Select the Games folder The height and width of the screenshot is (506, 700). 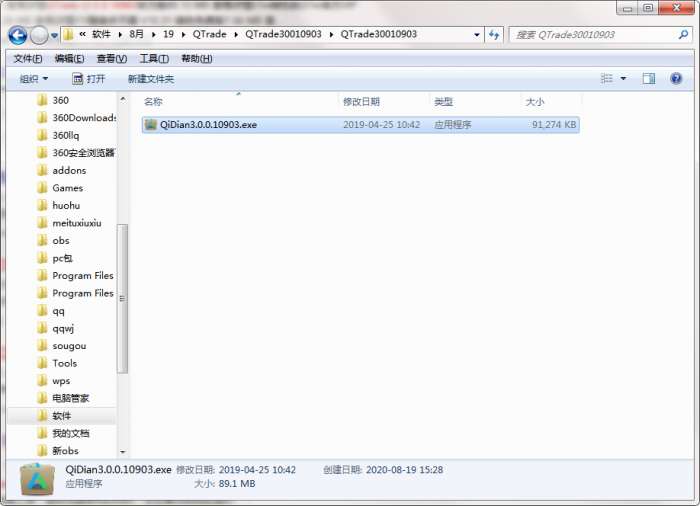[x=67, y=188]
